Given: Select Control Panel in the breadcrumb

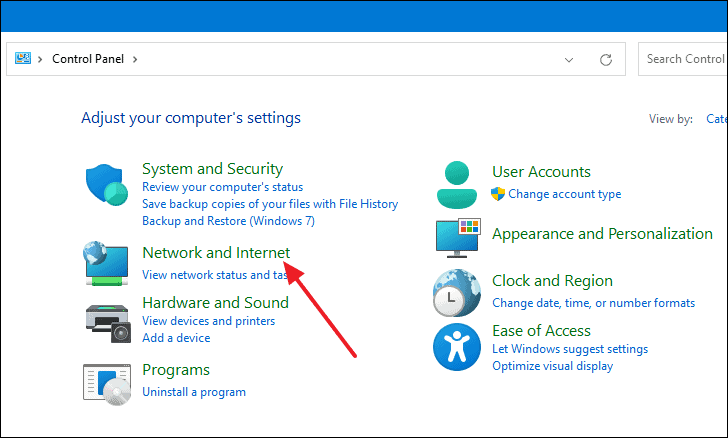Looking at the screenshot, I should pos(88,59).
